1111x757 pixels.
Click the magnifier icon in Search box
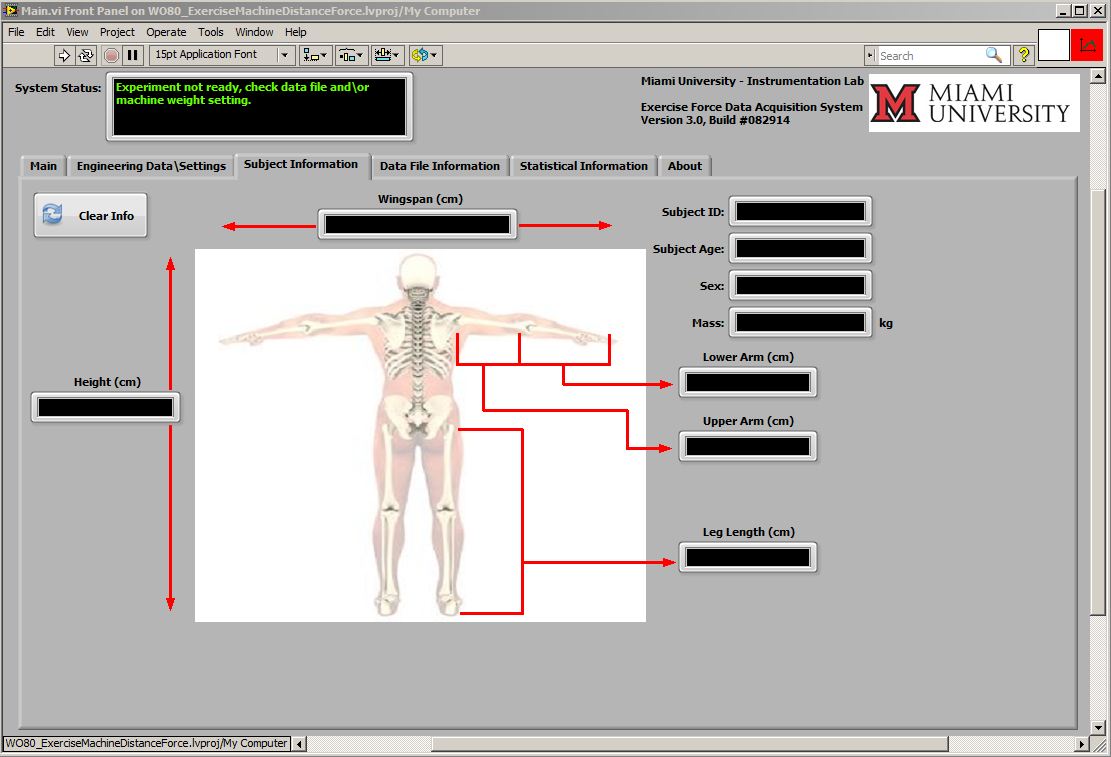tap(993, 55)
